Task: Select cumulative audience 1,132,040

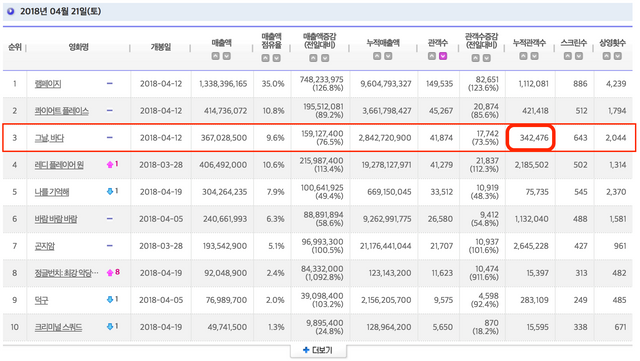Action: (531, 219)
